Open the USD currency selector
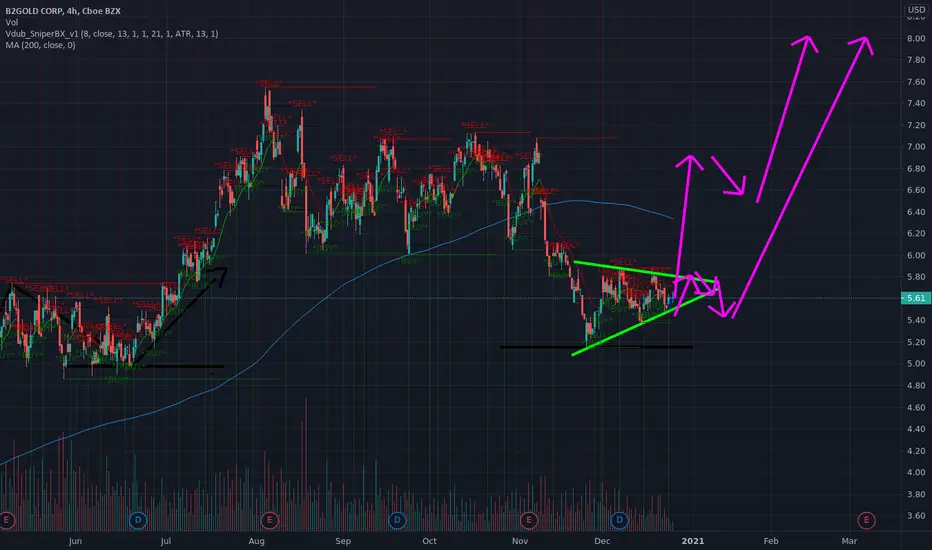 (x=916, y=10)
